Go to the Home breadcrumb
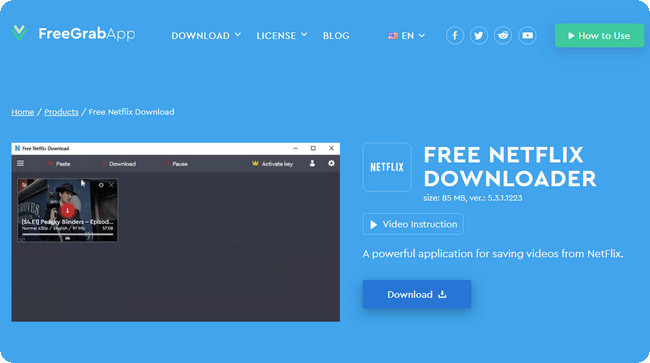The image size is (650, 363). 23,112
